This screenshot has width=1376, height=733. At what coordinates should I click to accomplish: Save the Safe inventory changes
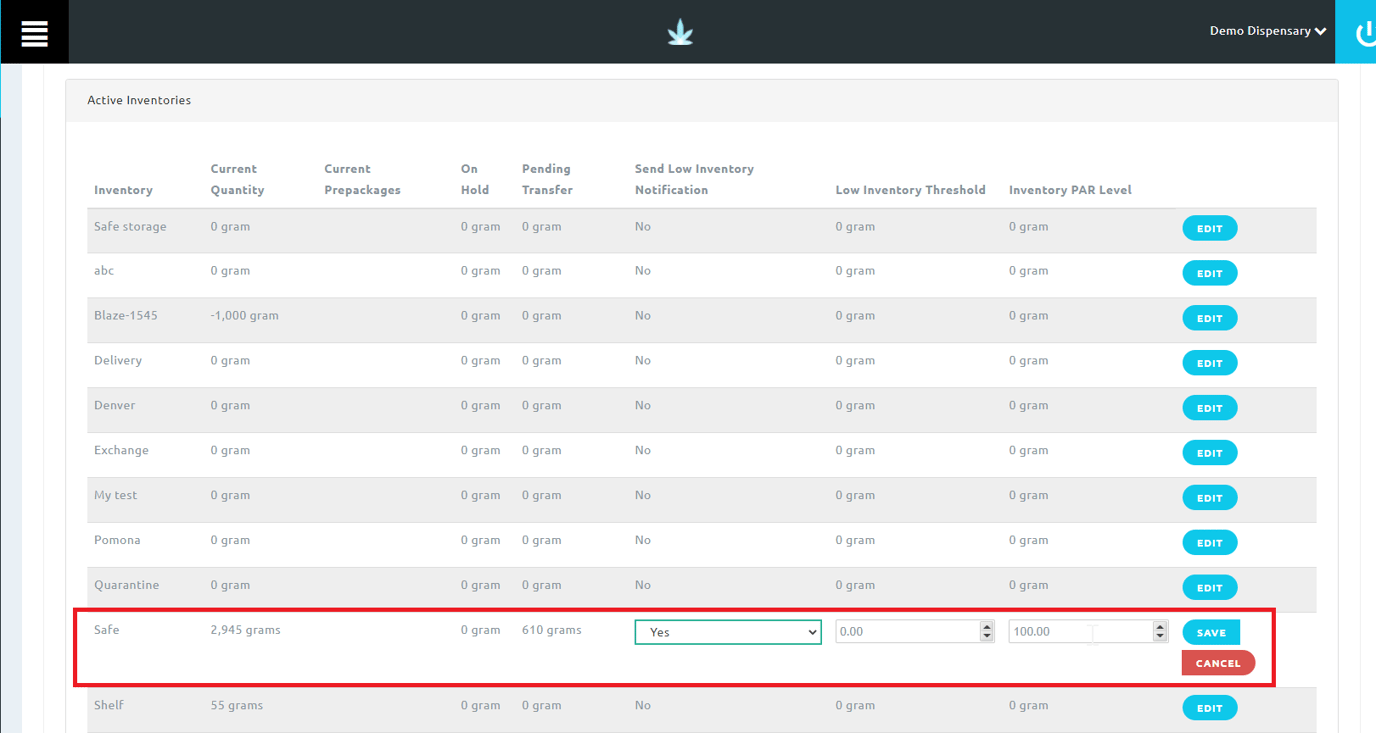(1210, 632)
